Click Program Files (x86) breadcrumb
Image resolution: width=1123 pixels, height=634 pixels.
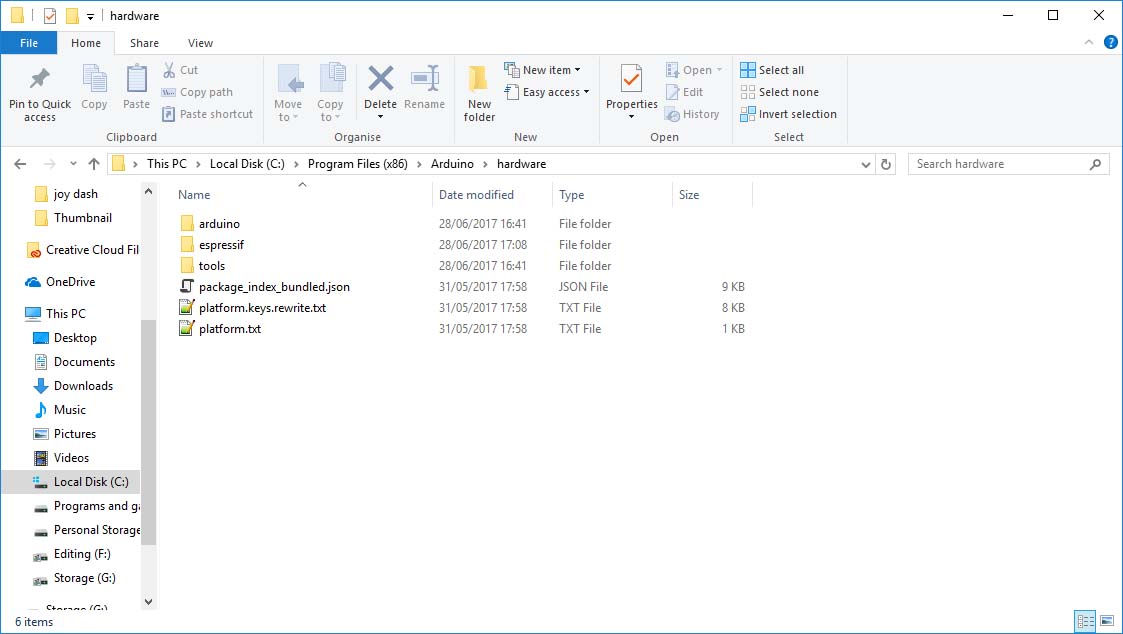click(357, 164)
